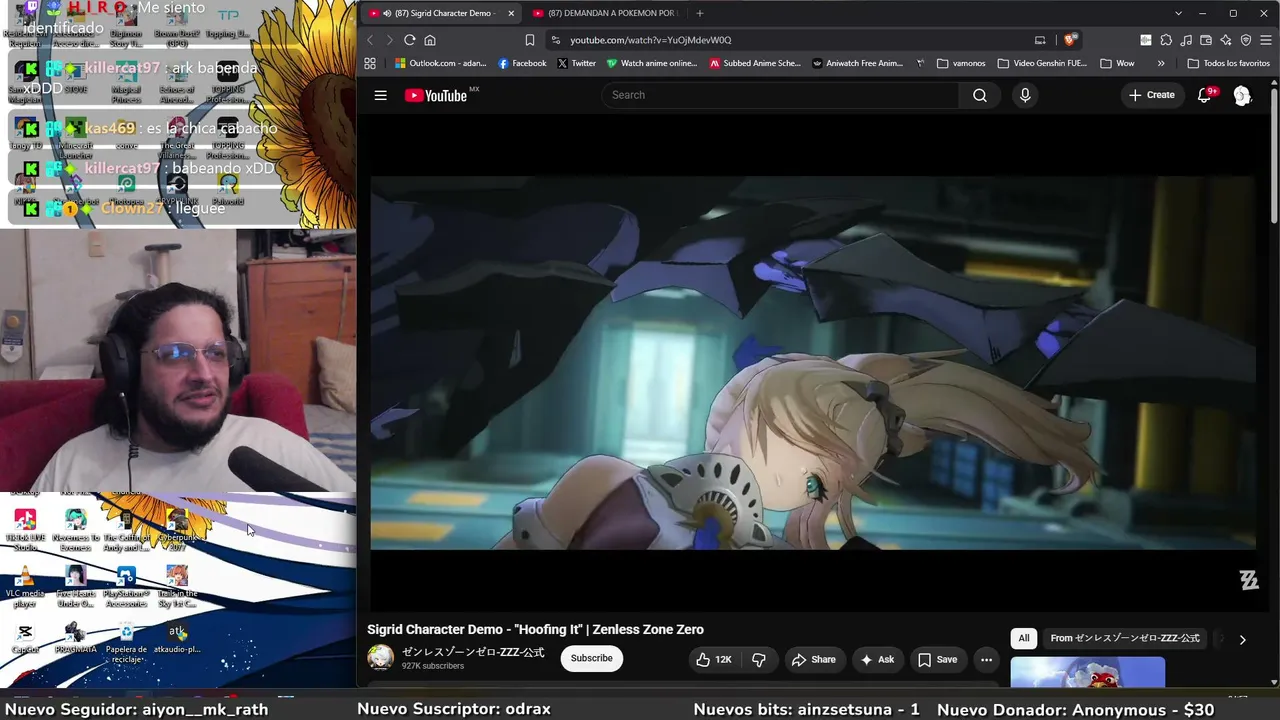Subscribe to the ゼンレスゾーンゼロ-ZZZ channel
This screenshot has height=720, width=1280.
591,658
